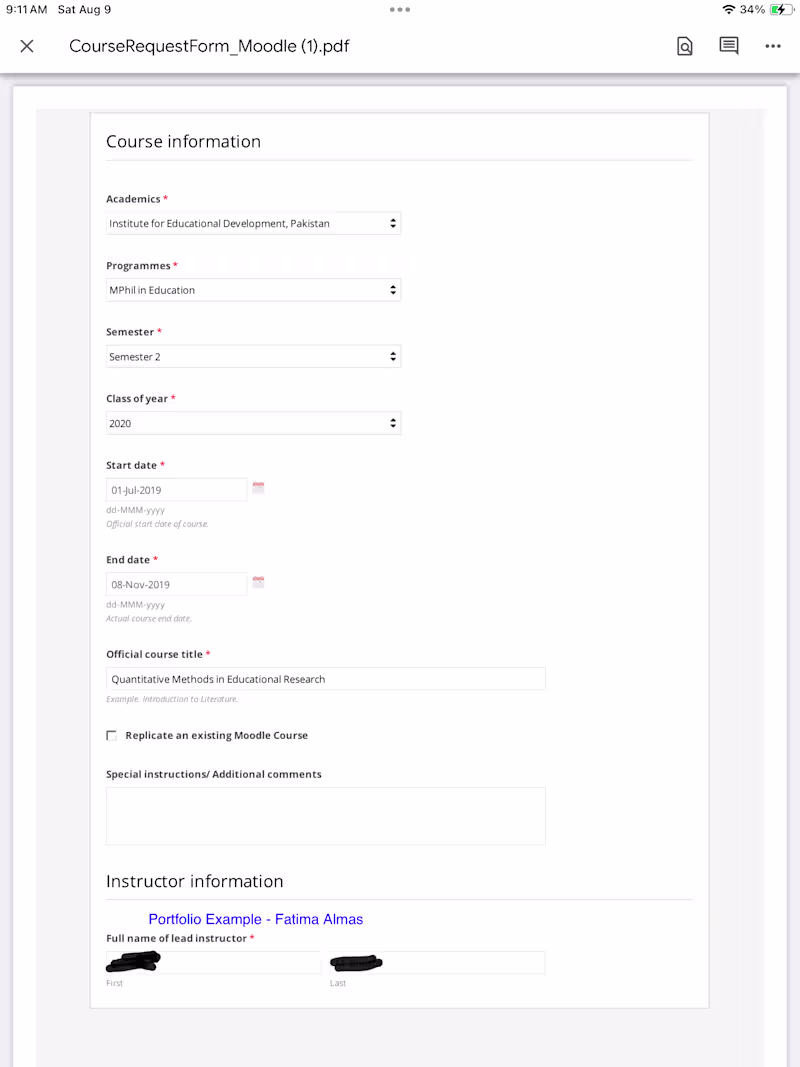Image resolution: width=800 pixels, height=1067 pixels.
Task: Open the comments icon in the toolbar
Action: [729, 46]
